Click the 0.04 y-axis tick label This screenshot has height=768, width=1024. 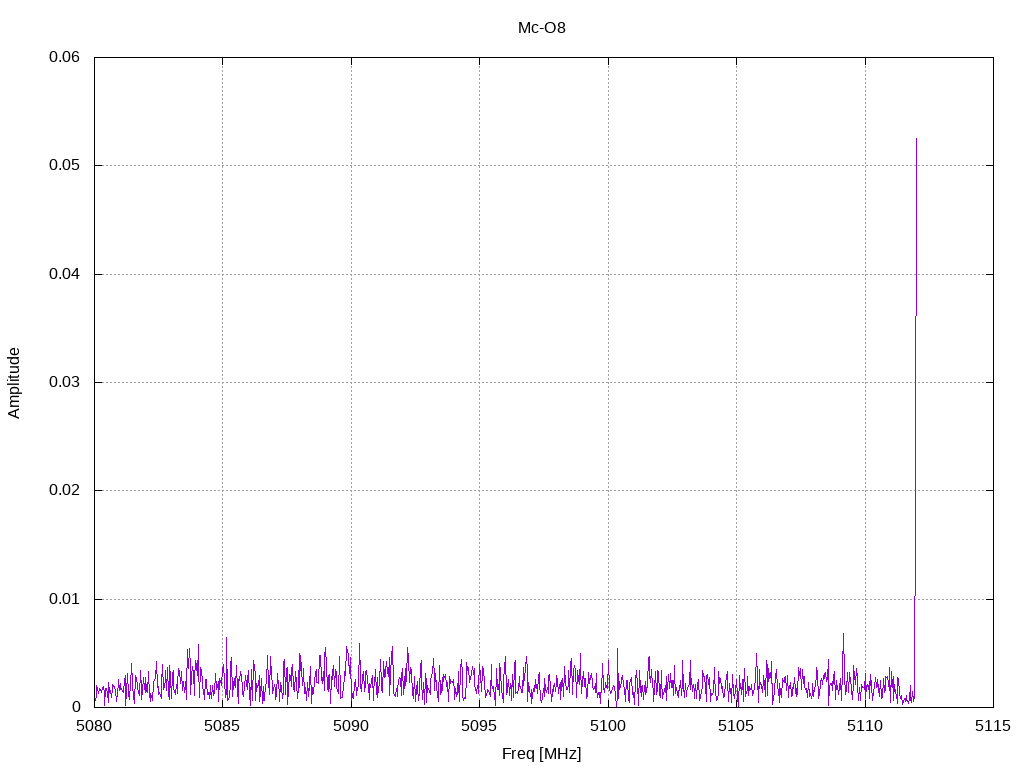point(64,274)
